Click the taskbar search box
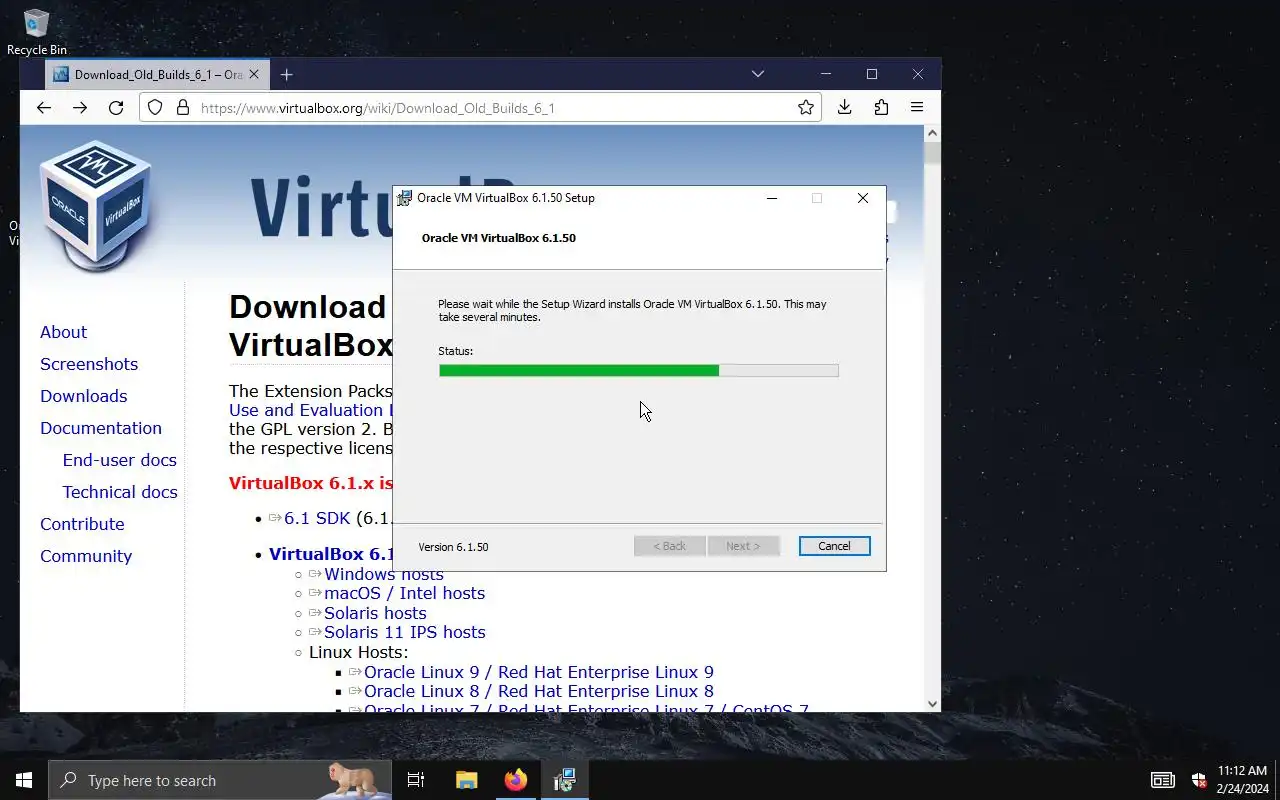The width and height of the screenshot is (1280, 800). (x=218, y=780)
